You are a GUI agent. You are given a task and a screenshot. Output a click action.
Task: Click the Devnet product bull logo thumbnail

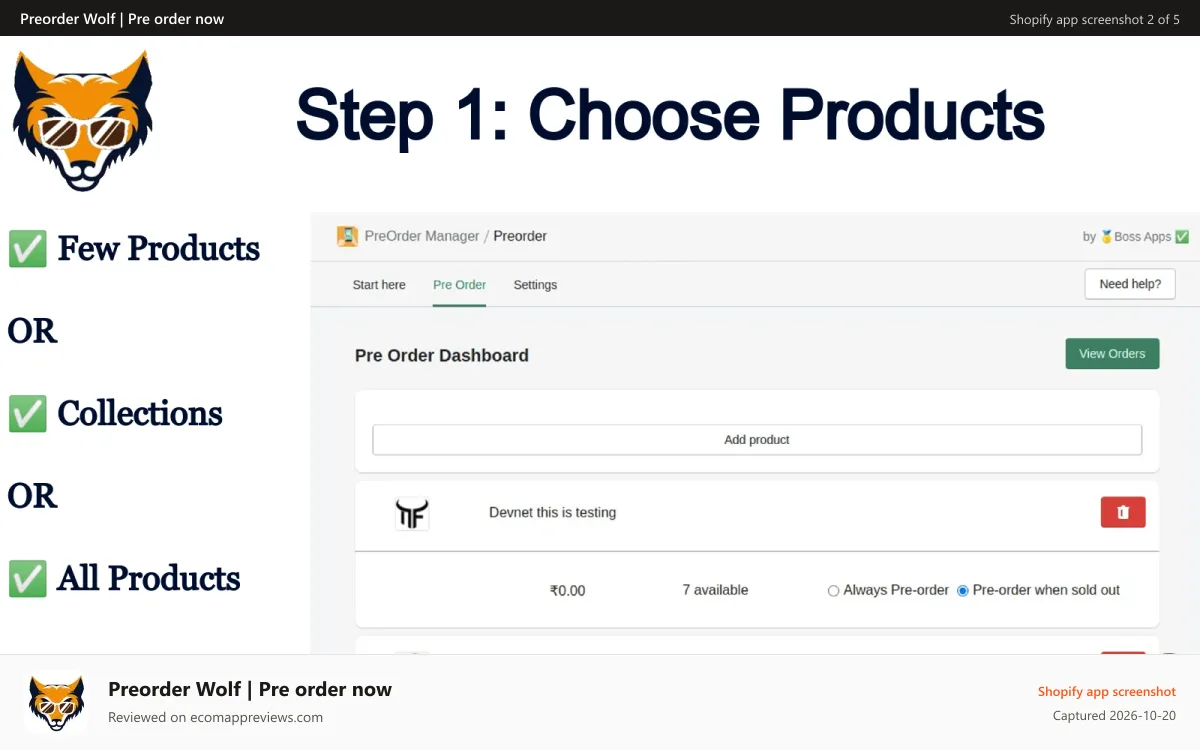(412, 514)
